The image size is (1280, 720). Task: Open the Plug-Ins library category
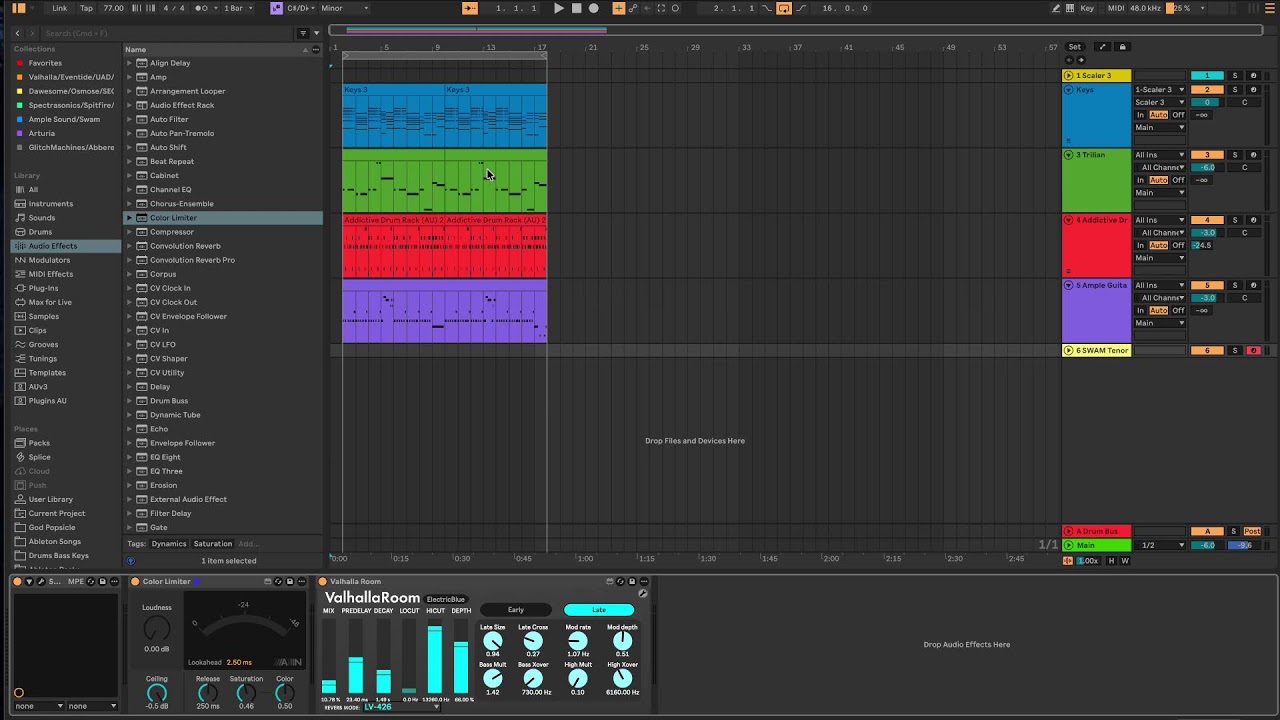tap(43, 288)
